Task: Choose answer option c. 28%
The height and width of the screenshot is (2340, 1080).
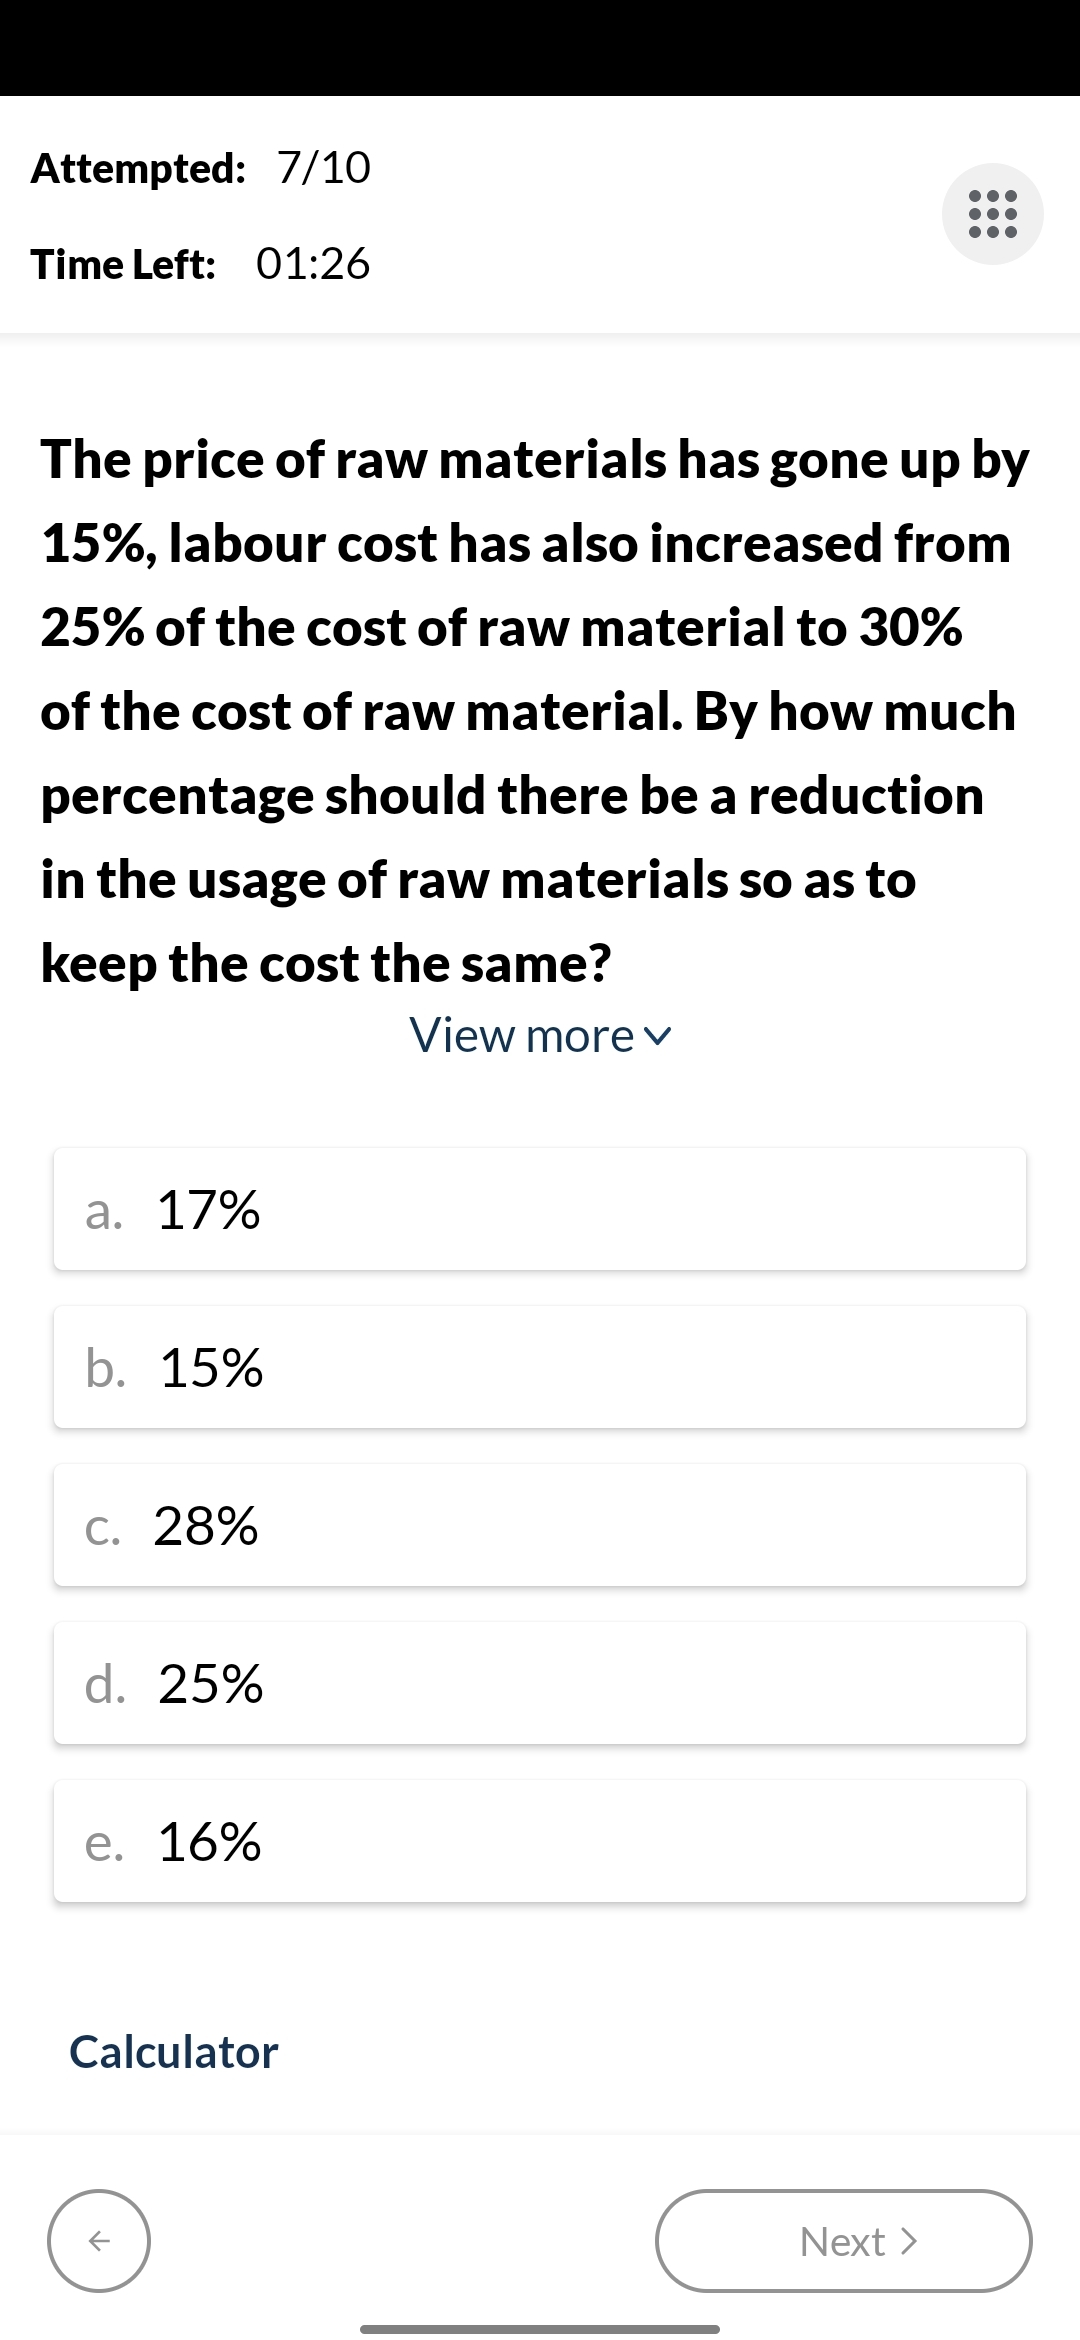Action: coord(540,1525)
